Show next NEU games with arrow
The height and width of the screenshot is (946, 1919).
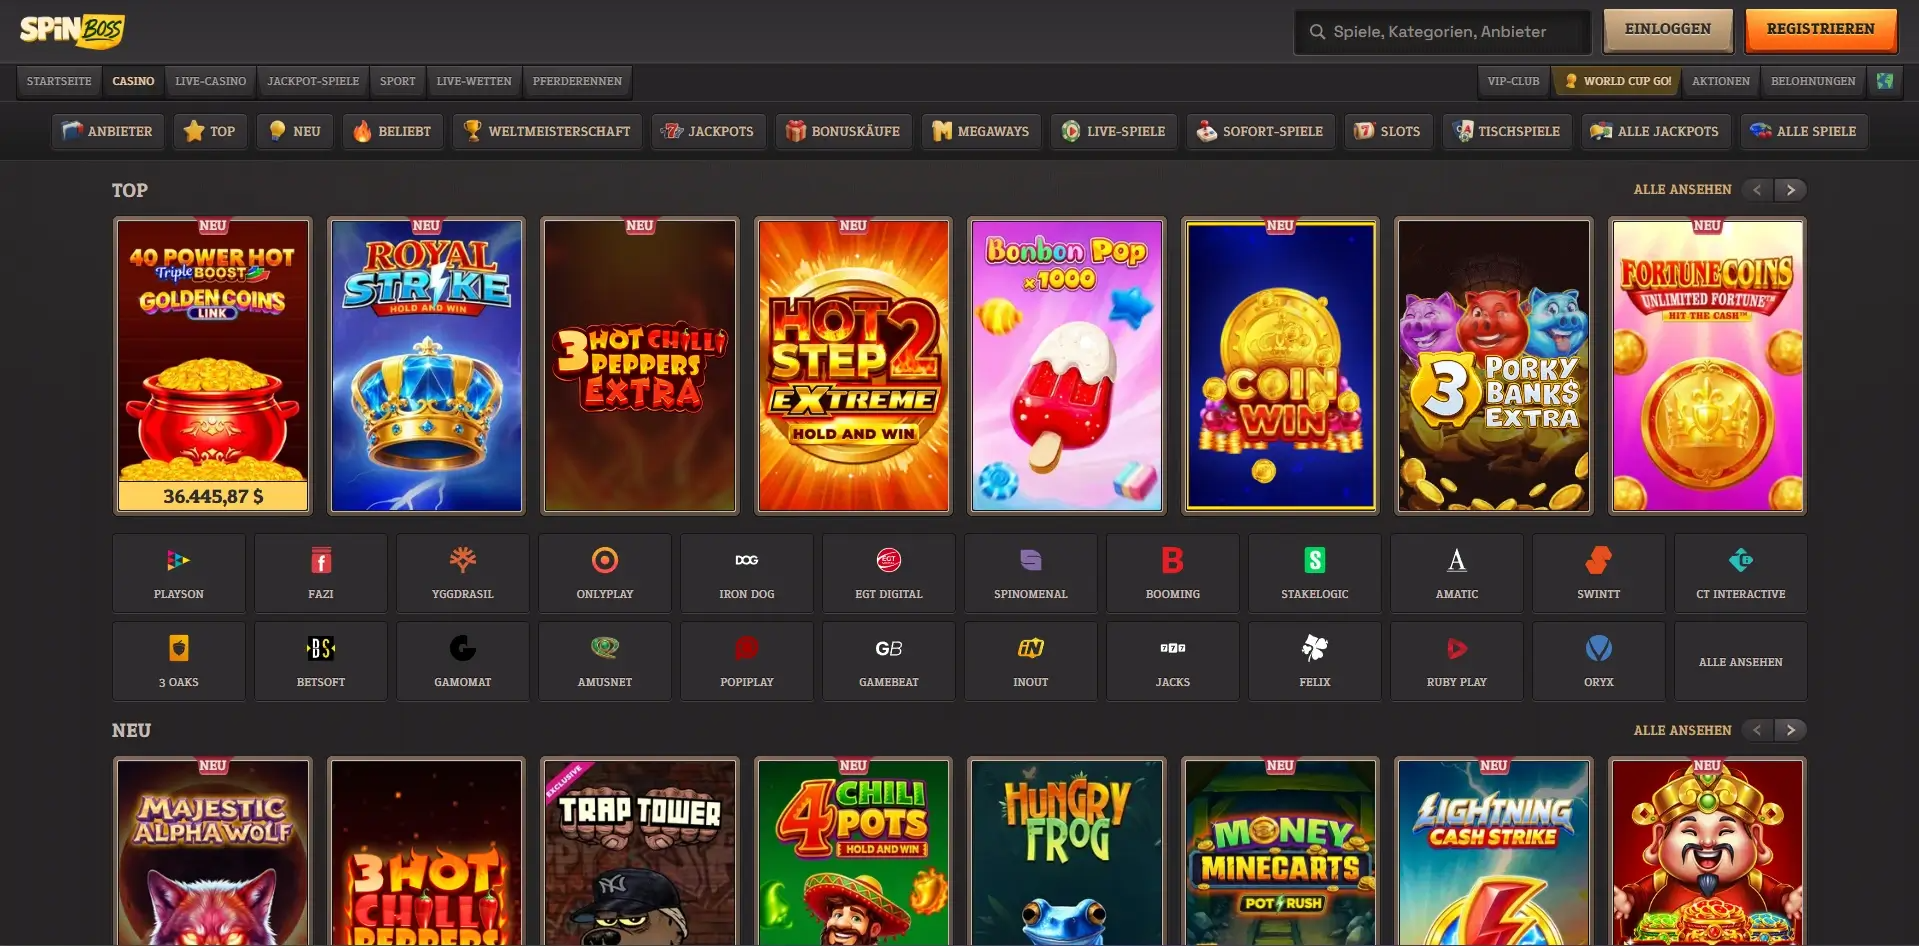point(1791,730)
